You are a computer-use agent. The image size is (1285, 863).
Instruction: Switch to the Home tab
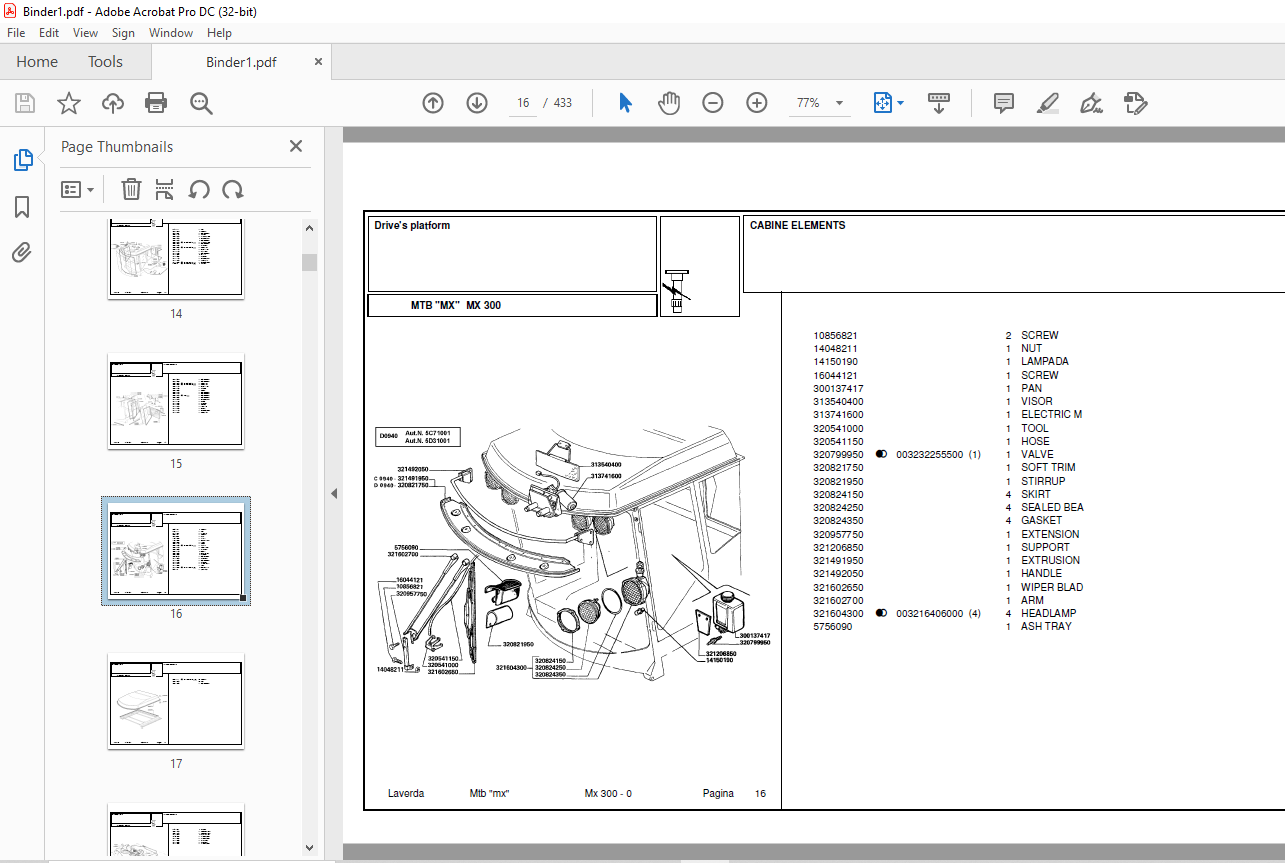tap(37, 62)
